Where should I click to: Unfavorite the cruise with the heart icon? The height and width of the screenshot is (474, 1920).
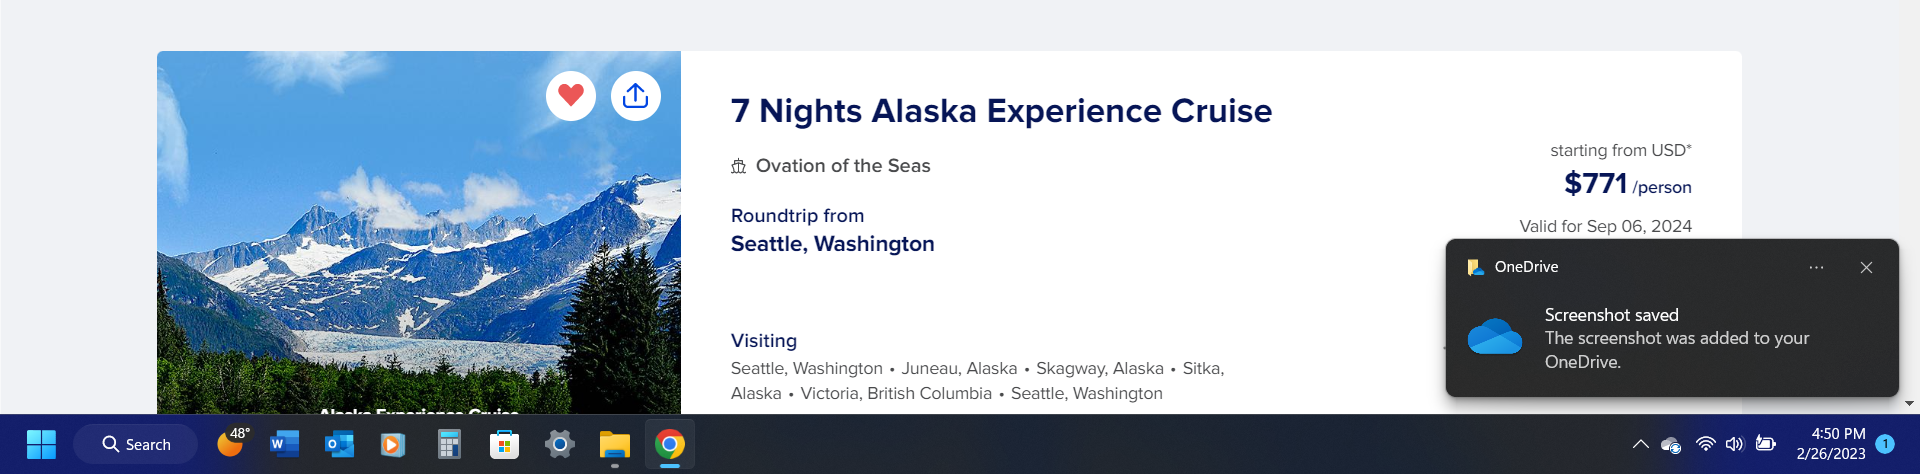571,96
